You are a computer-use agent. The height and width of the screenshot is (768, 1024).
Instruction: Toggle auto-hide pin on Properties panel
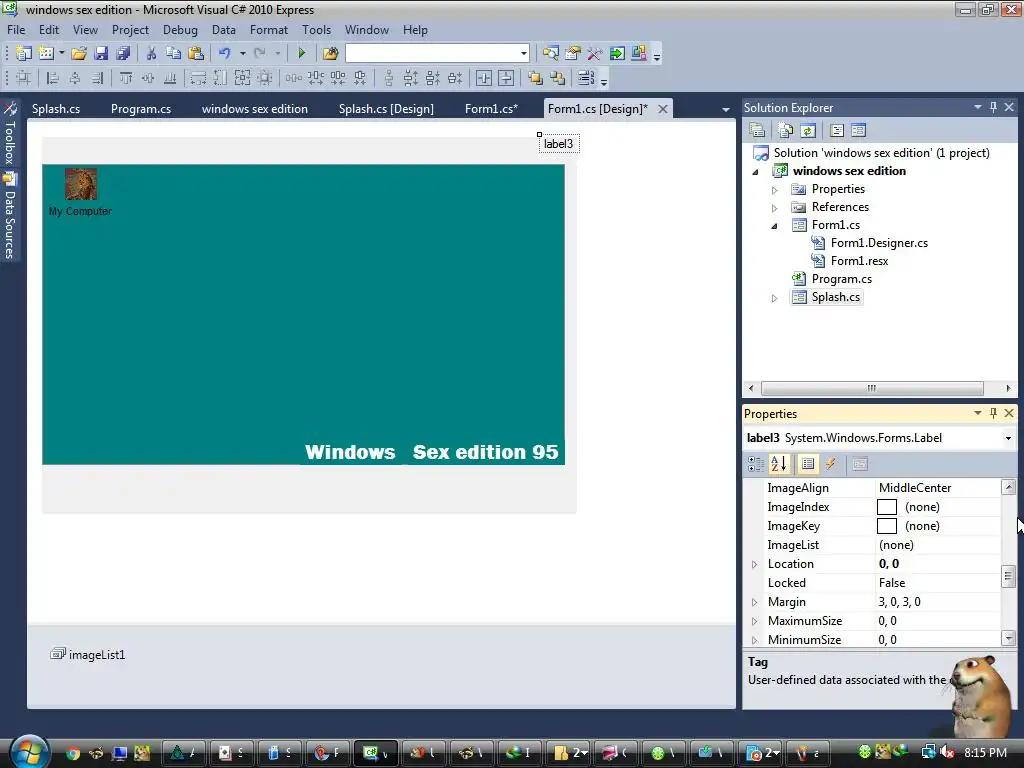pyautogui.click(x=993, y=413)
